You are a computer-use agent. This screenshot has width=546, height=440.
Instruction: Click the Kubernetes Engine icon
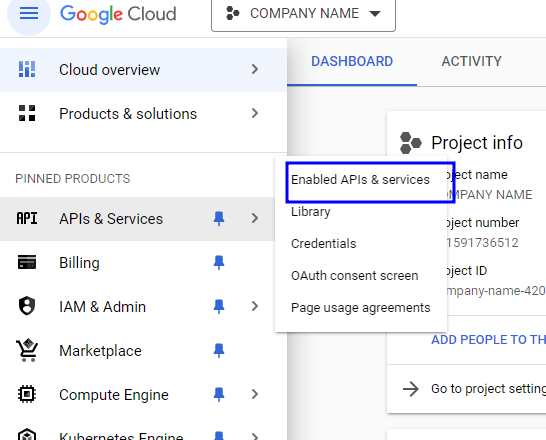(27, 435)
